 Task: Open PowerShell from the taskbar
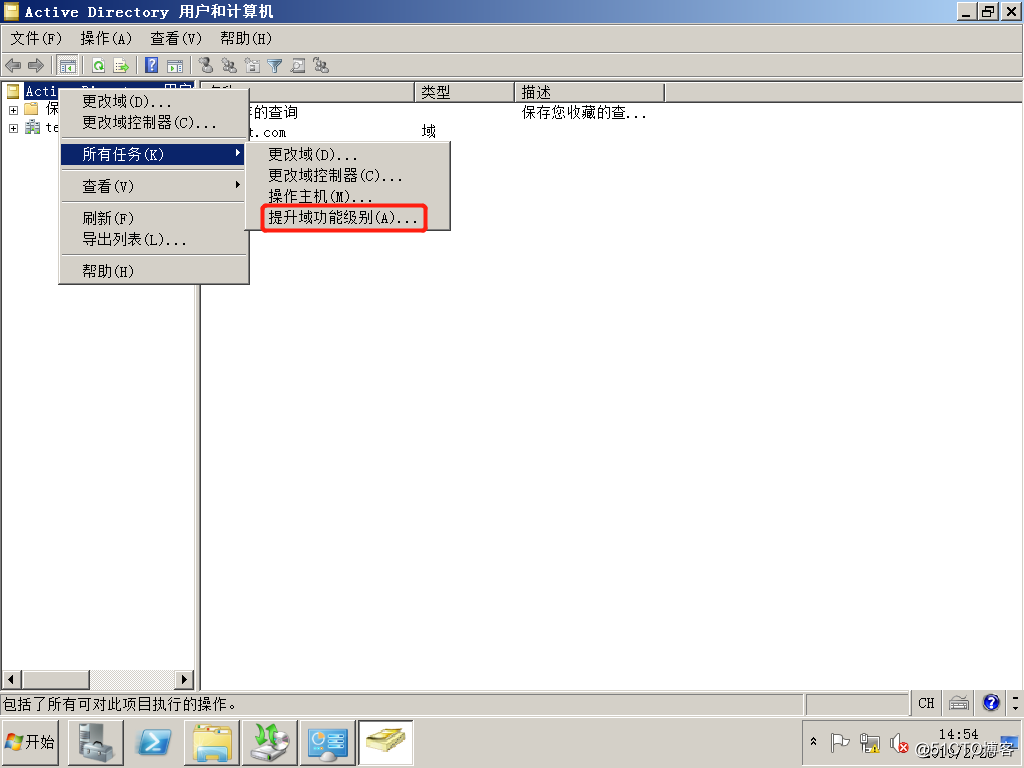(153, 743)
